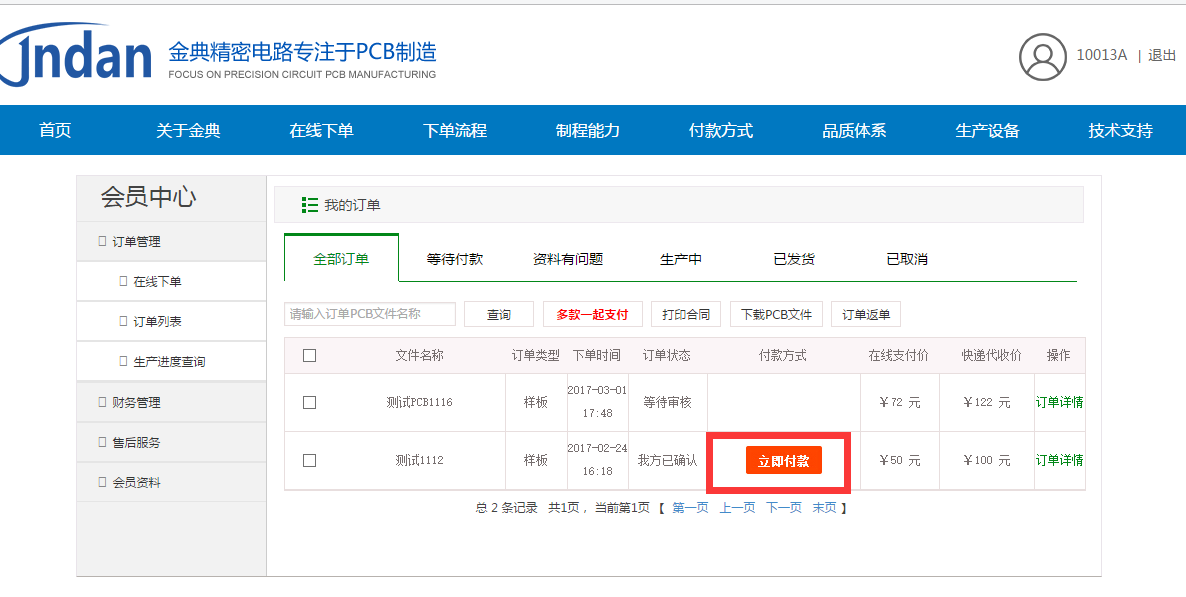Click 退出 to log out
The height and width of the screenshot is (597, 1186).
(1162, 56)
